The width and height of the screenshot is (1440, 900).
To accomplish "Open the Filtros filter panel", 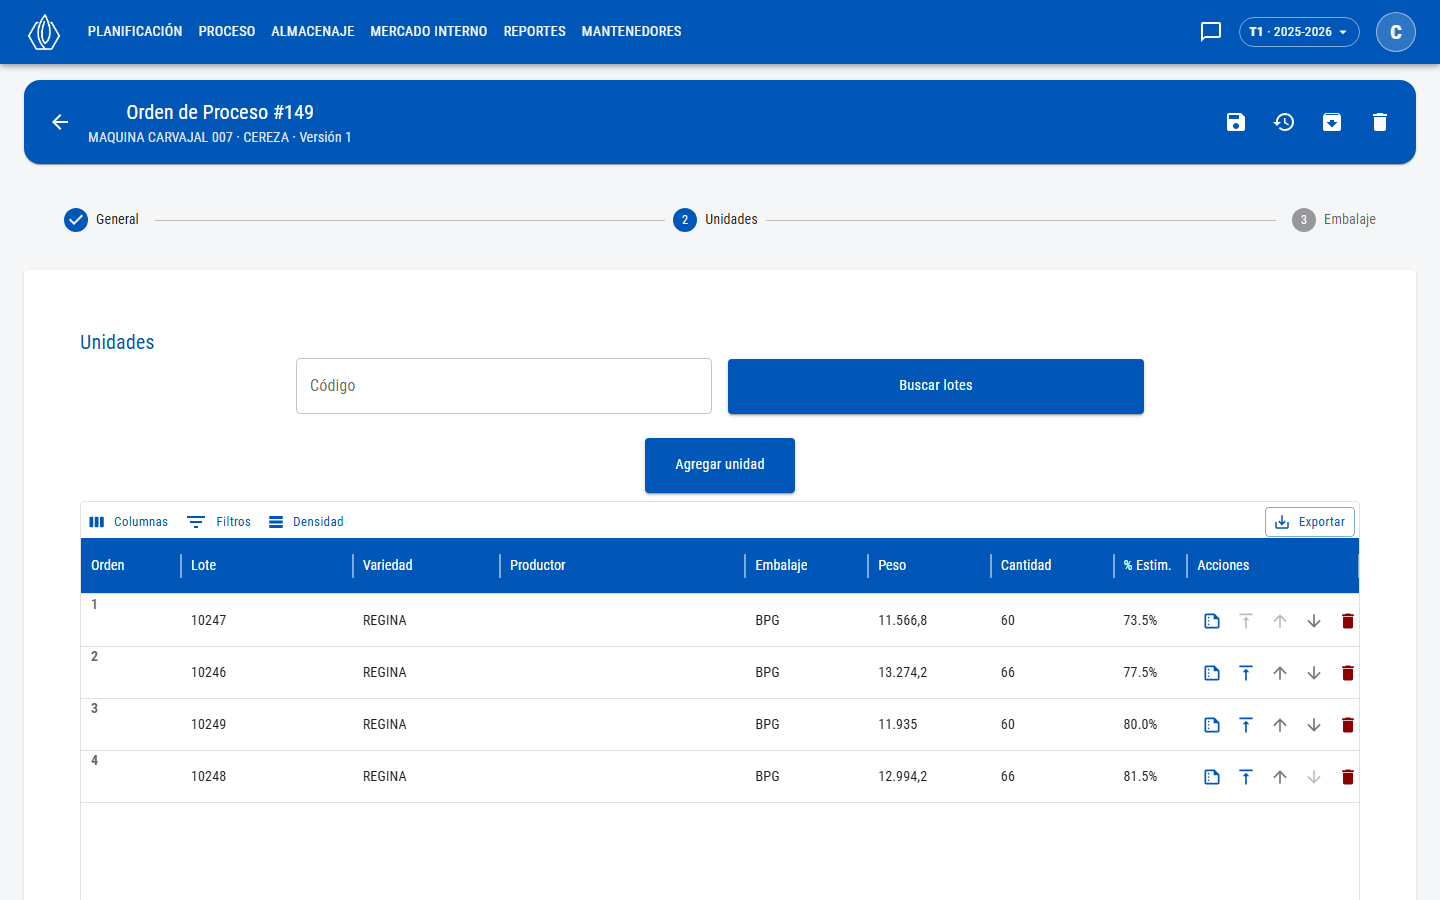I will click(219, 522).
